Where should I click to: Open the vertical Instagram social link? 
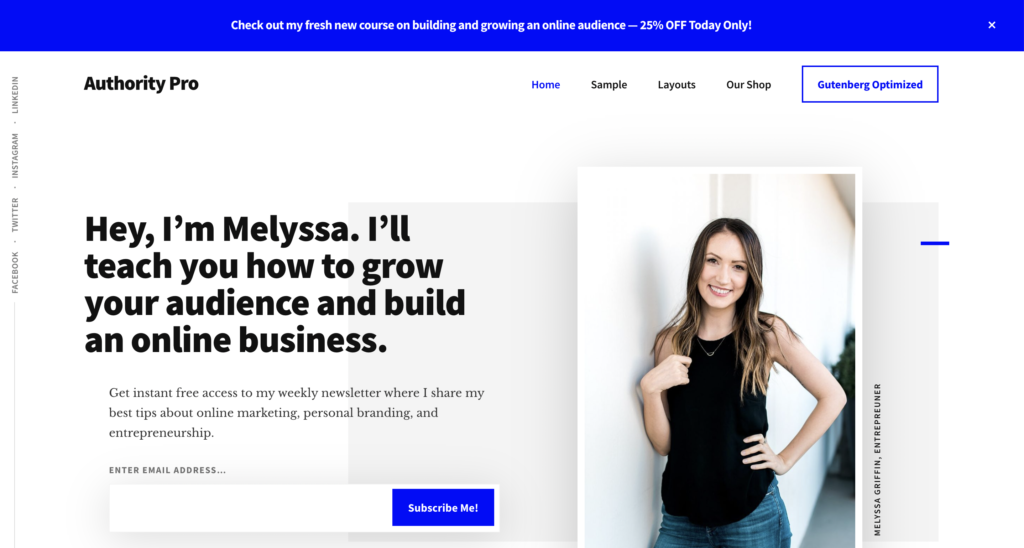(x=15, y=155)
